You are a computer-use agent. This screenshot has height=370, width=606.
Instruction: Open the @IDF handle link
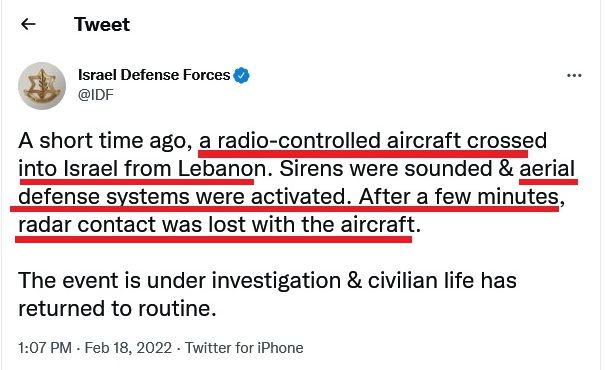click(x=96, y=94)
